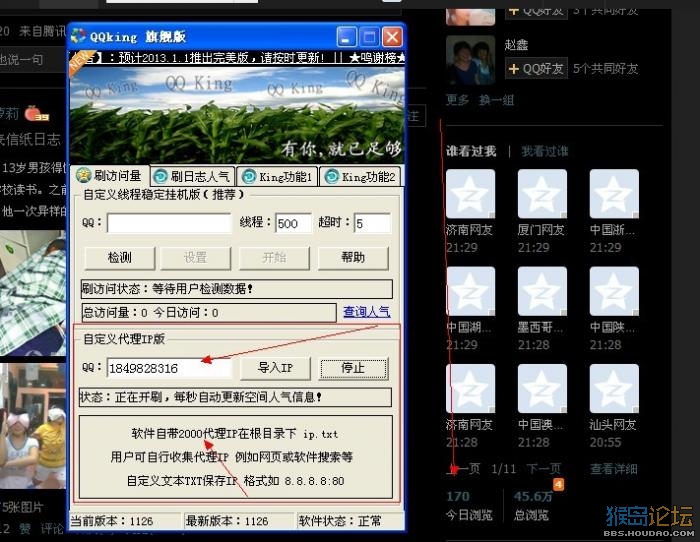The height and width of the screenshot is (542, 700).
Task: Click the 总访问量：0 今日访问：0 field
Action: point(209,313)
